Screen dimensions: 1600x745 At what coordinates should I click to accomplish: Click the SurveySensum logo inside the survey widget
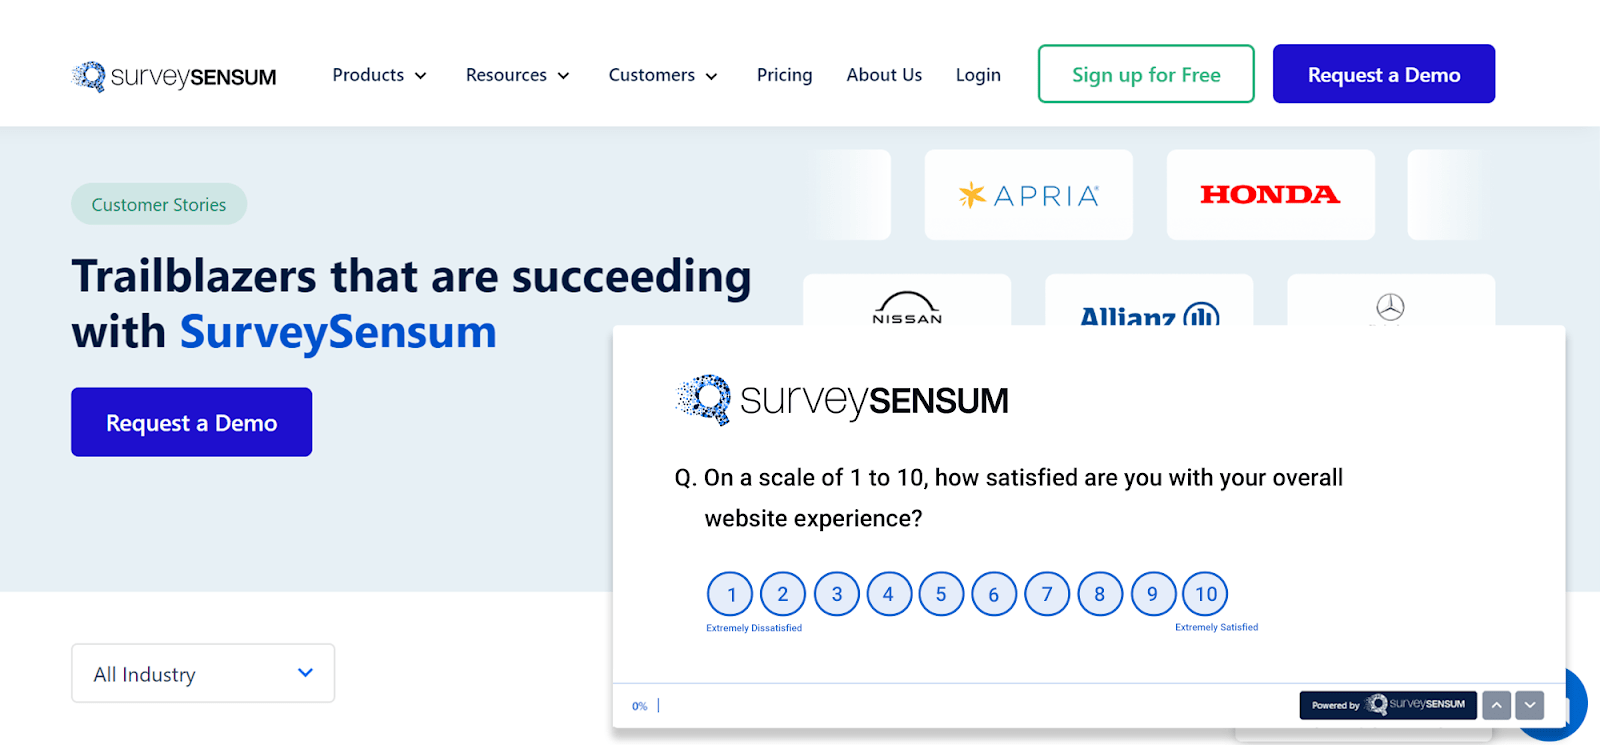(841, 399)
